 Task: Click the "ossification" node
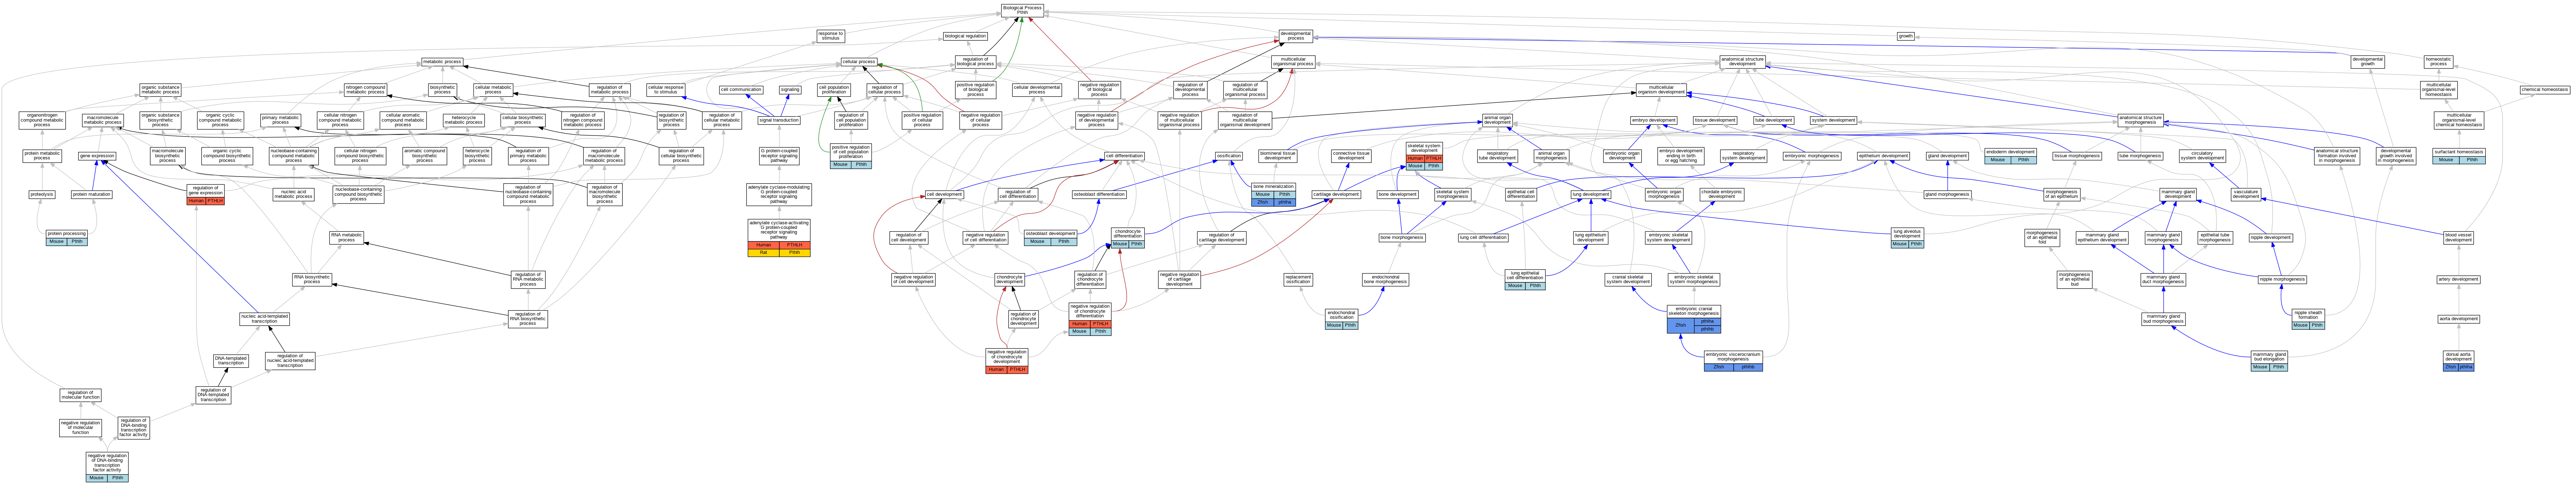pyautogui.click(x=1229, y=156)
